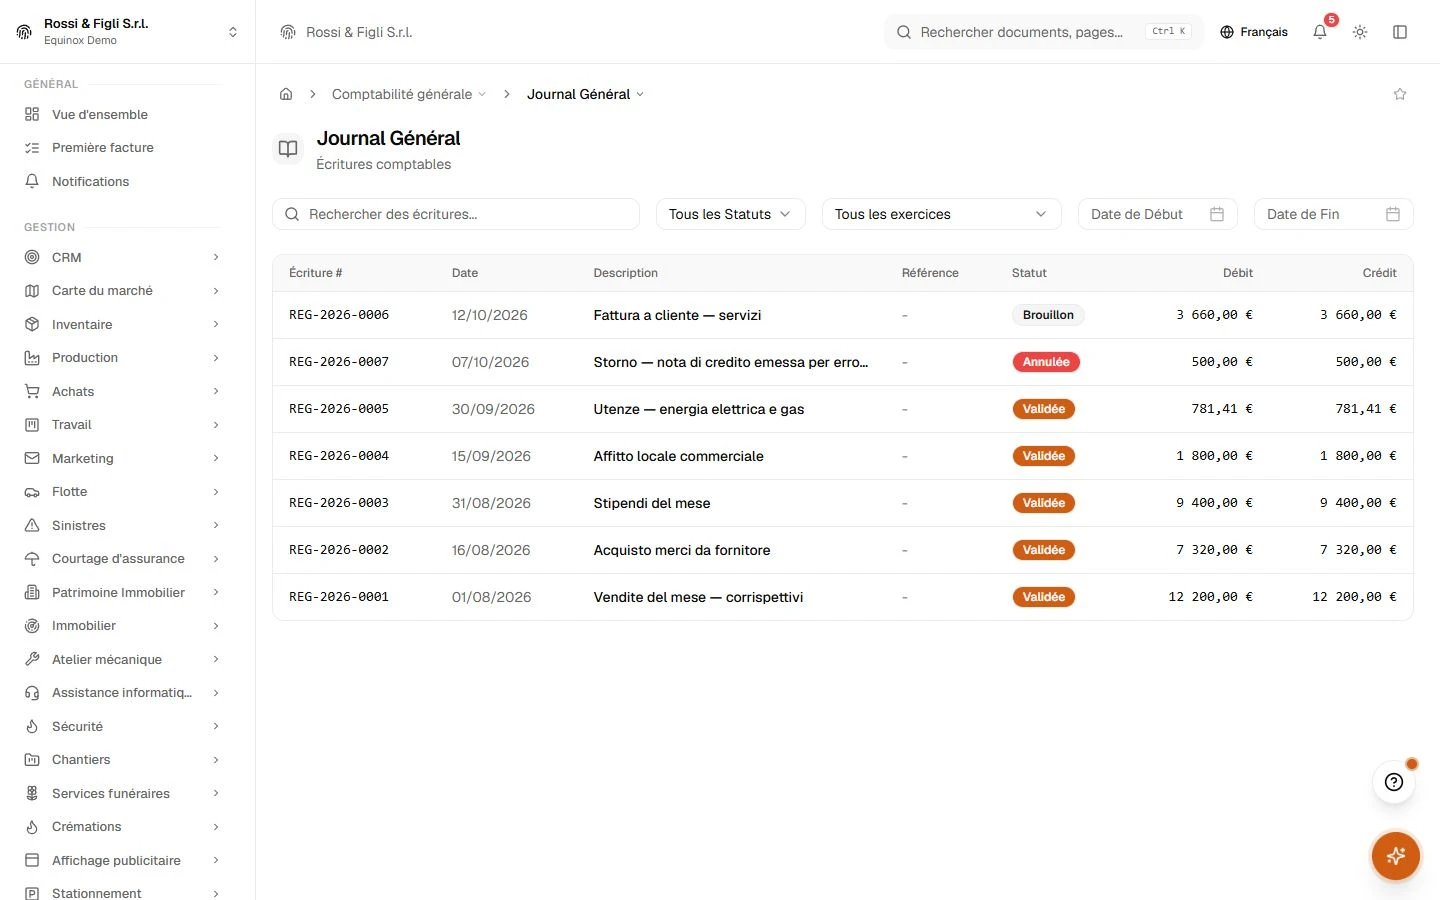Image resolution: width=1440 pixels, height=900 pixels.
Task: Open entry REG-2026-0006
Action: pyautogui.click(x=339, y=315)
